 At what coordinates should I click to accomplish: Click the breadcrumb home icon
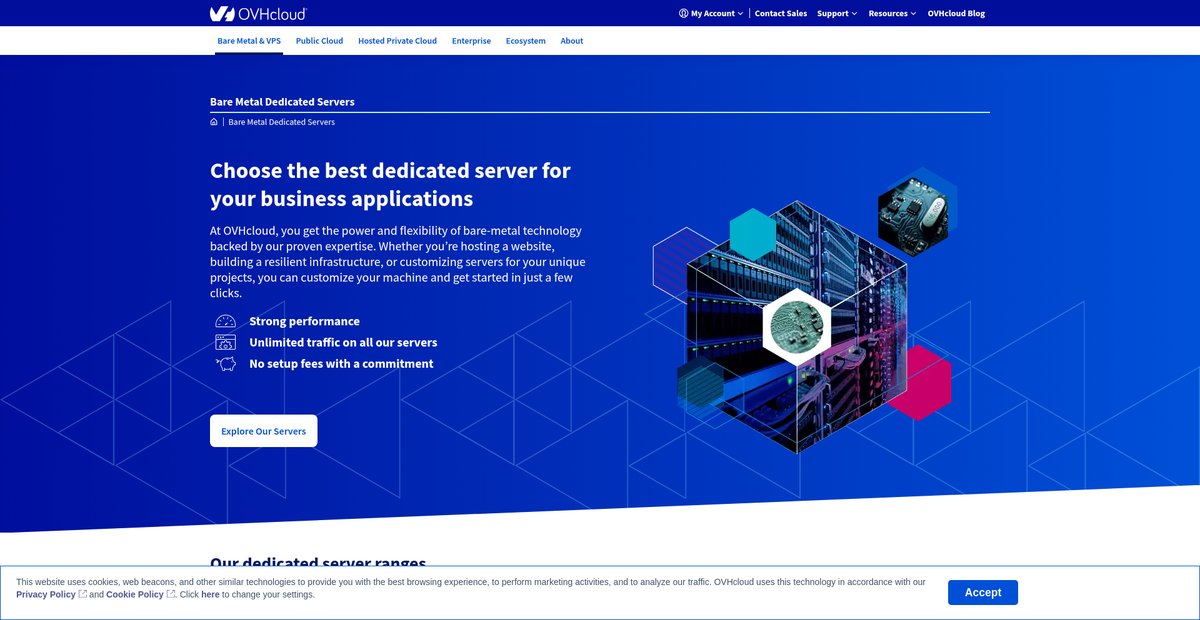tap(214, 122)
